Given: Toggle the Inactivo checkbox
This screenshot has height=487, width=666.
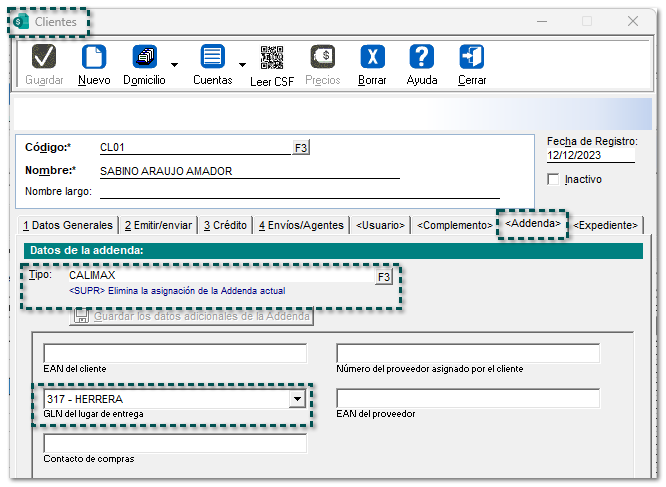Looking at the screenshot, I should [554, 180].
